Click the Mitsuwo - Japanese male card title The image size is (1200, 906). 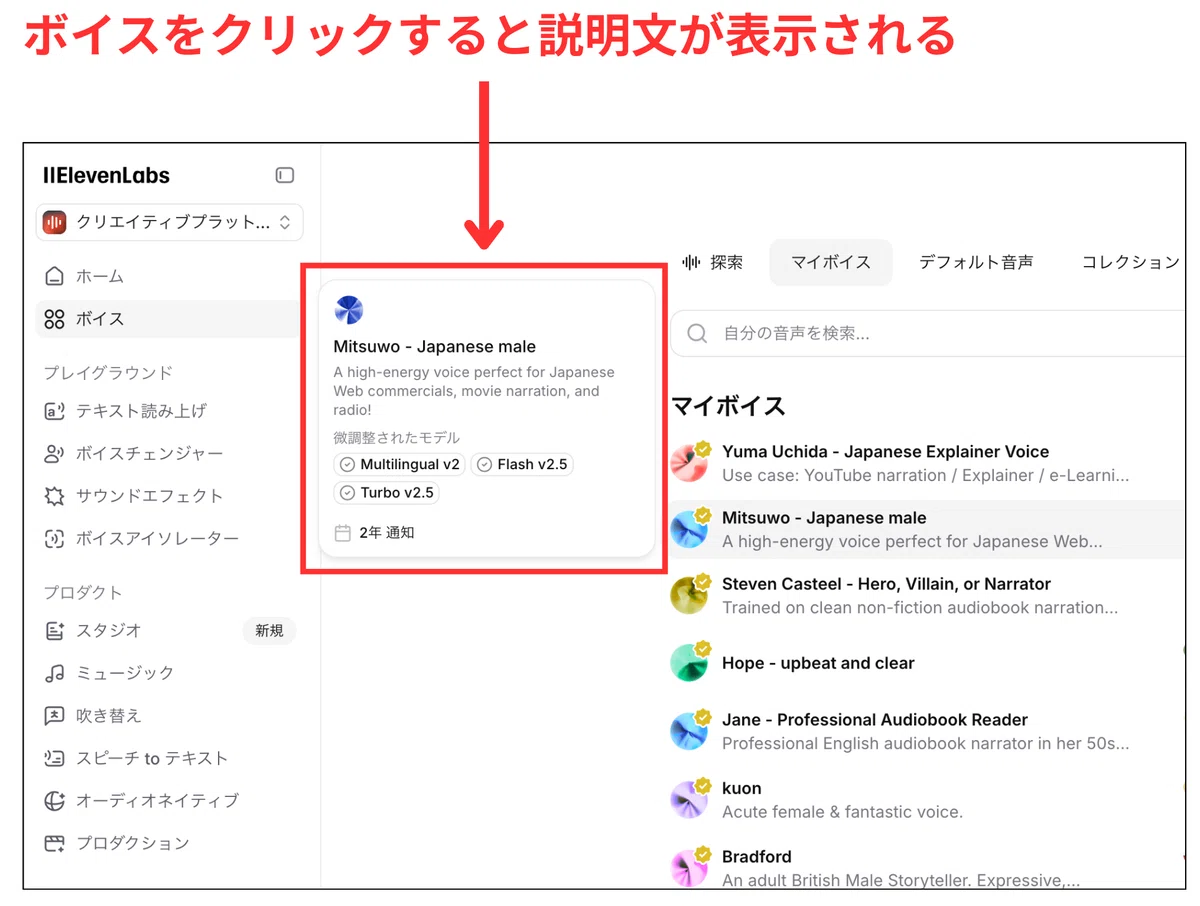point(435,347)
